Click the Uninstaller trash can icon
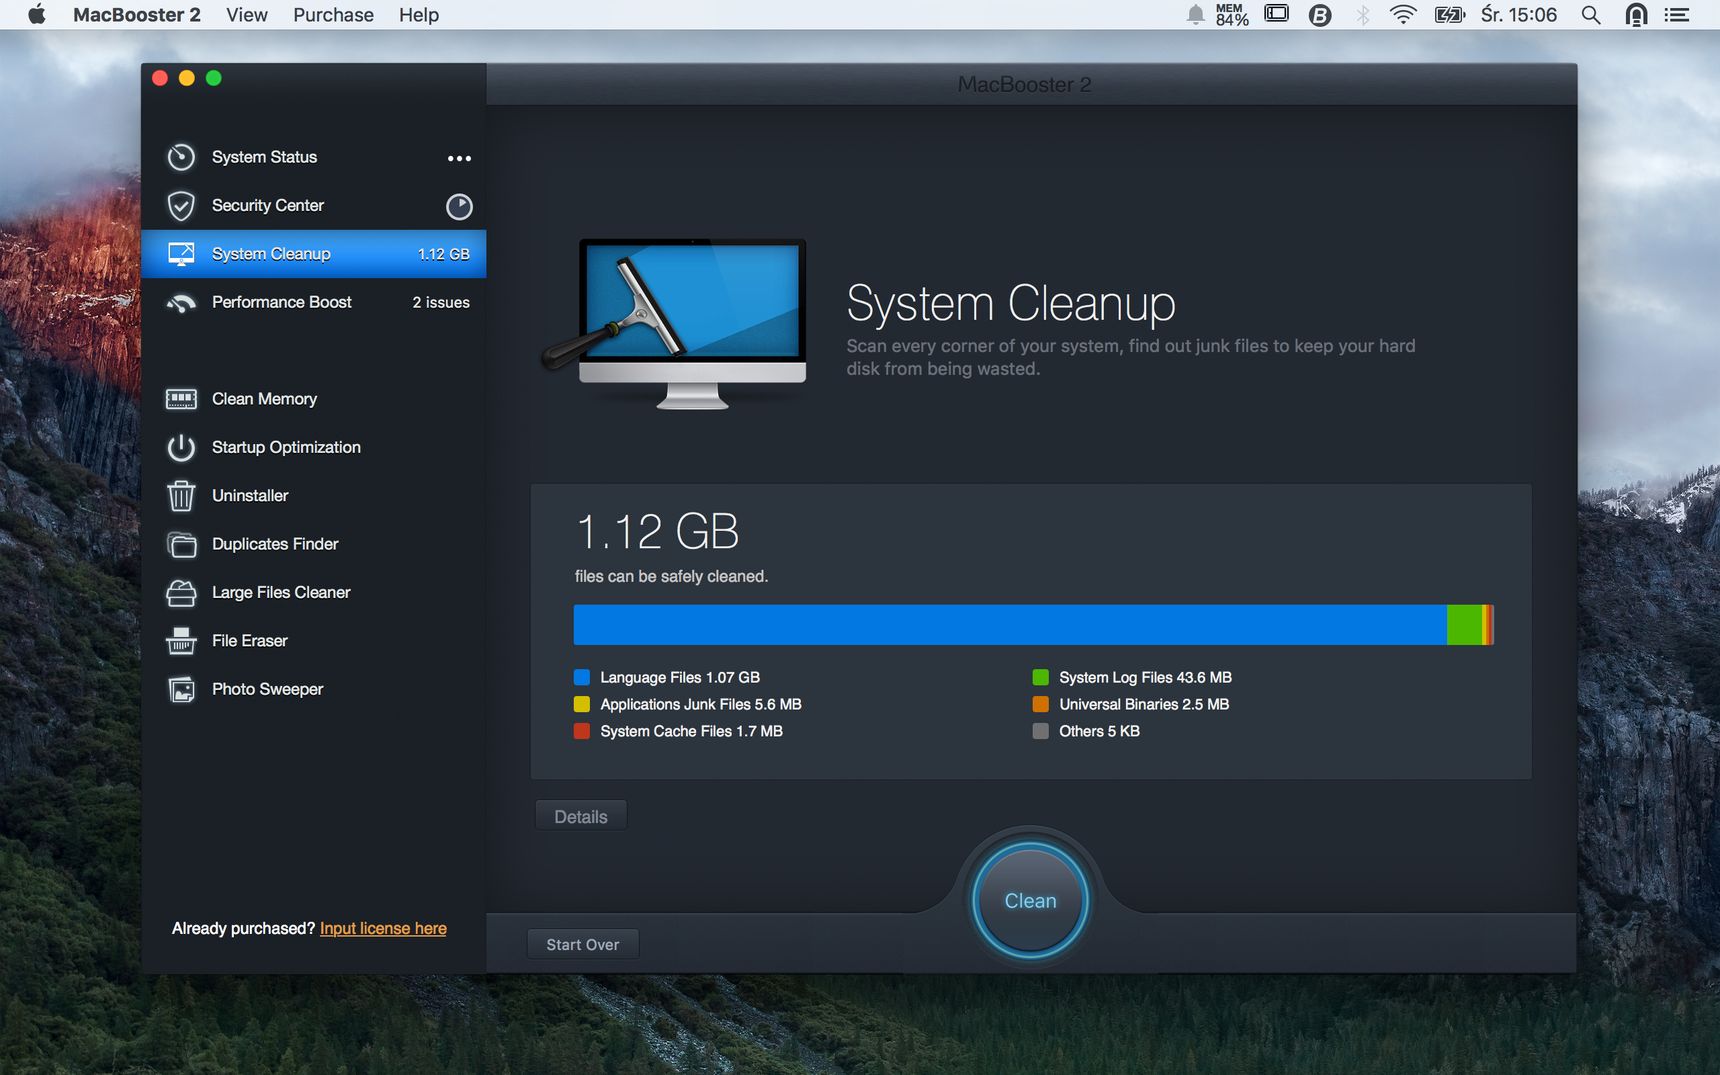The height and width of the screenshot is (1075, 1720). (x=181, y=496)
